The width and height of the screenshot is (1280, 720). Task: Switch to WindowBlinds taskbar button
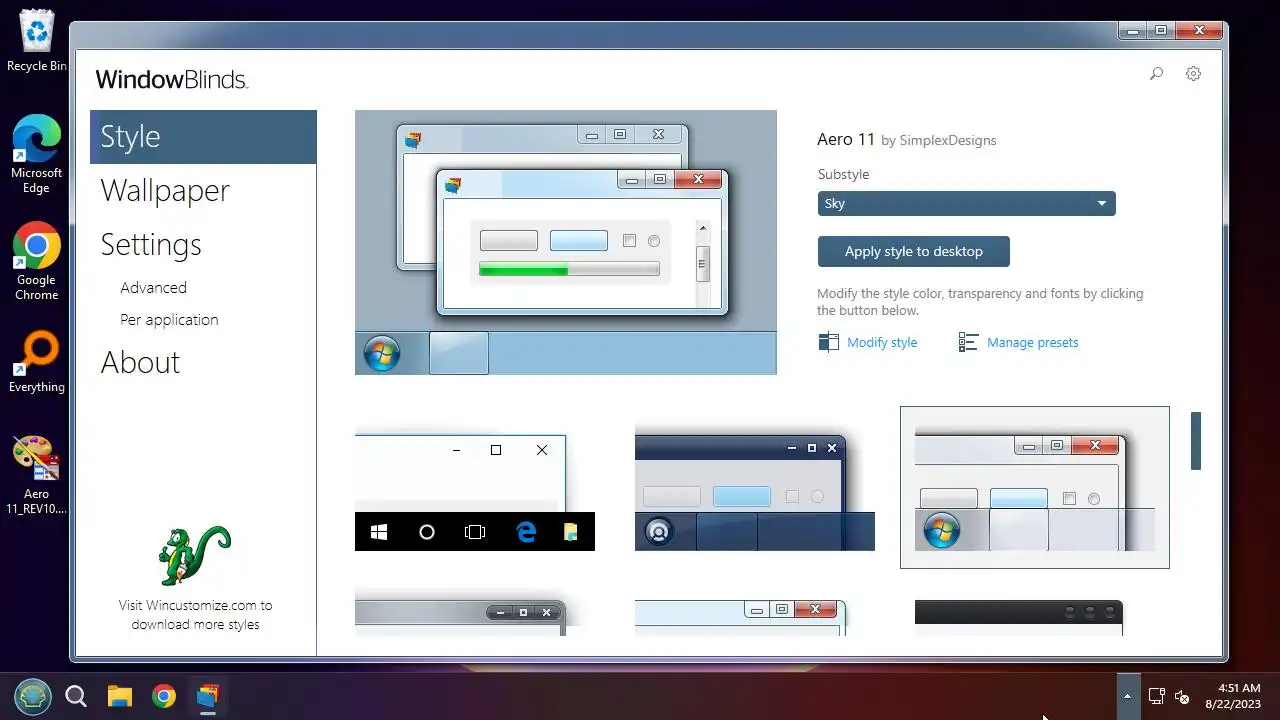point(207,696)
